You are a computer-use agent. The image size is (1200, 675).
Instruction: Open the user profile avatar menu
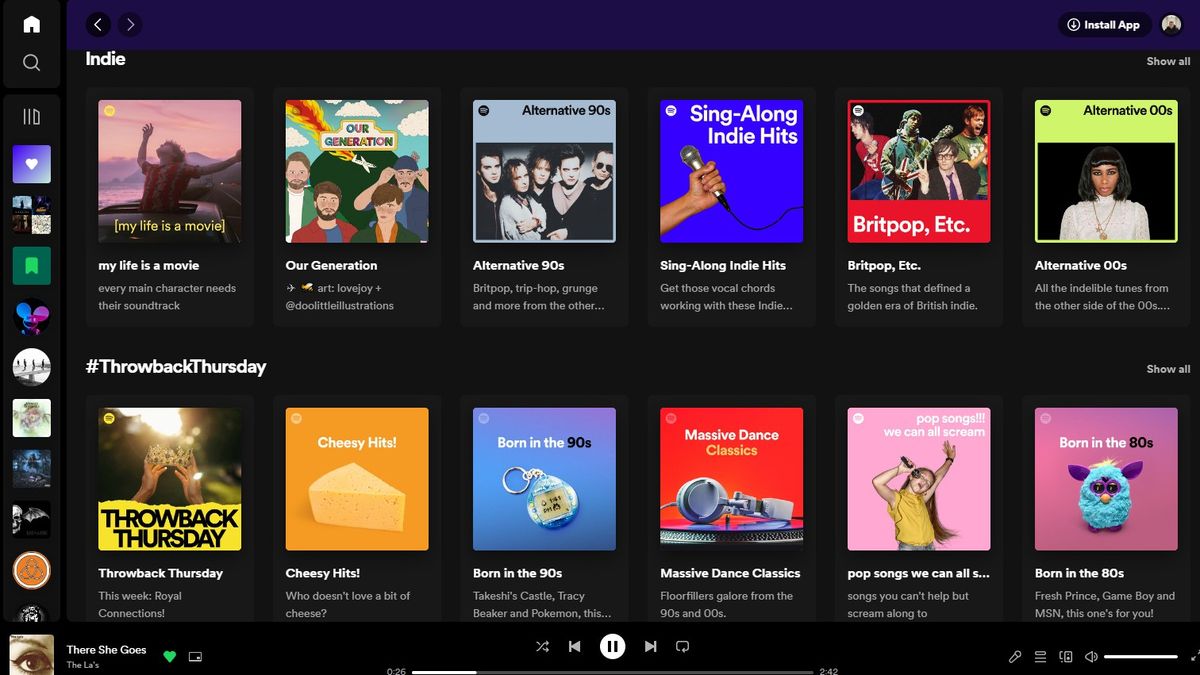click(x=1171, y=25)
